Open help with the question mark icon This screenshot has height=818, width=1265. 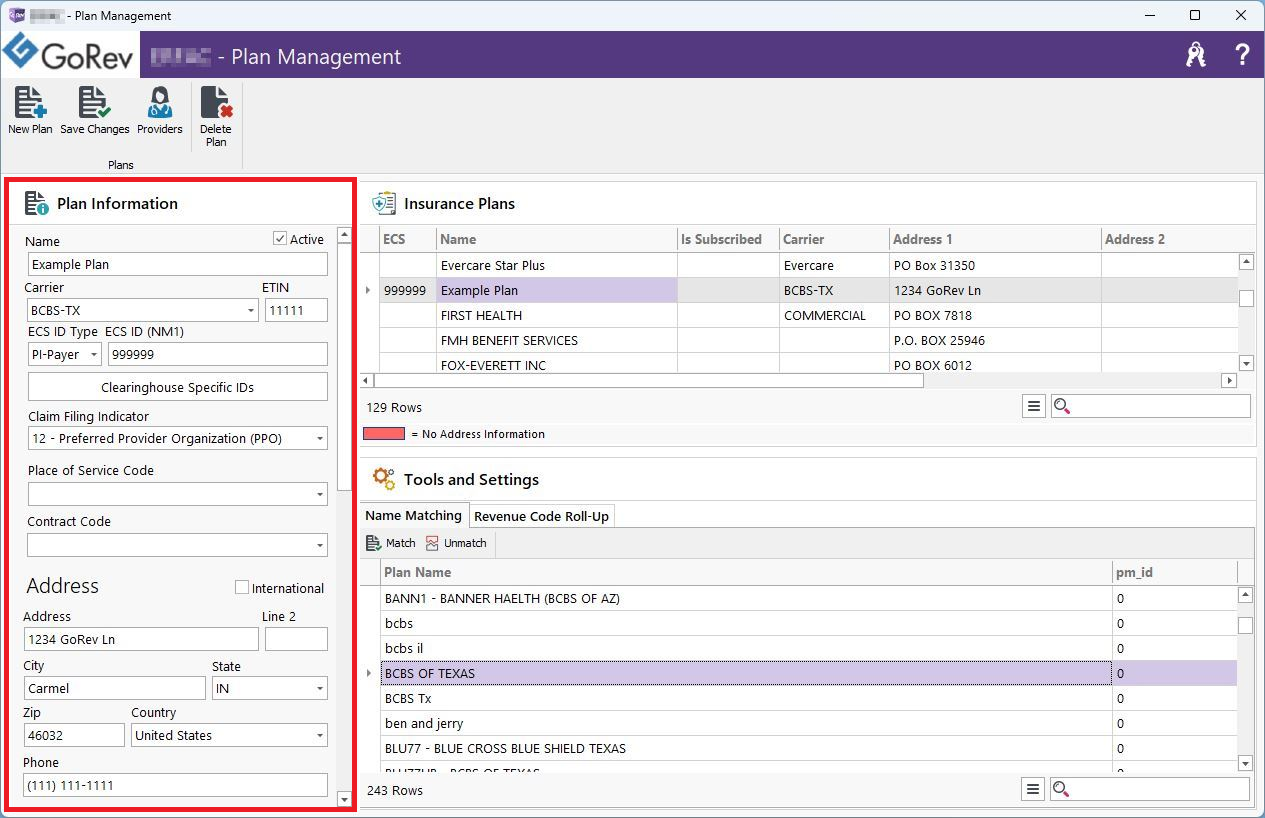pos(1242,55)
